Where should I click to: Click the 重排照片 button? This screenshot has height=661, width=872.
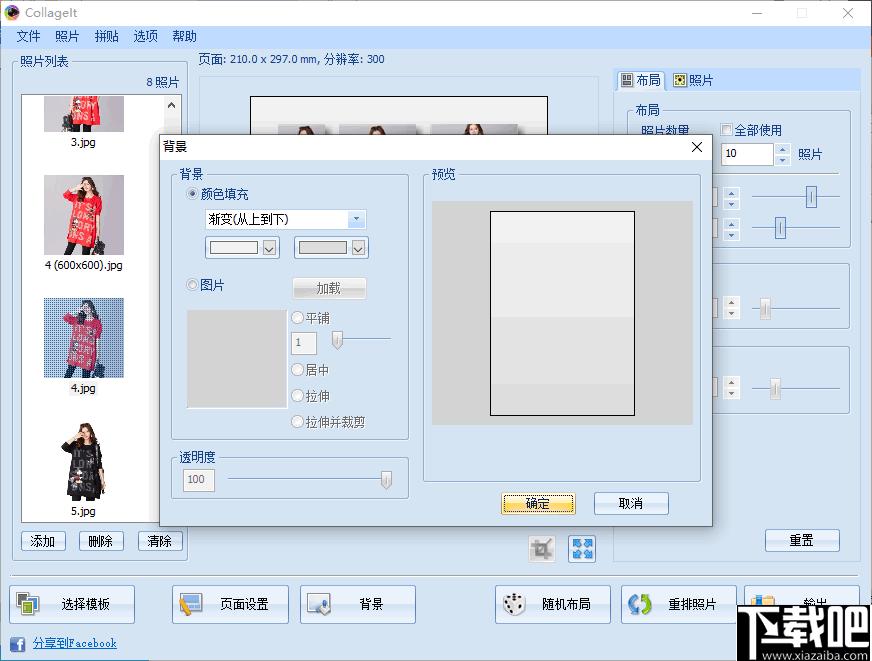click(x=678, y=604)
